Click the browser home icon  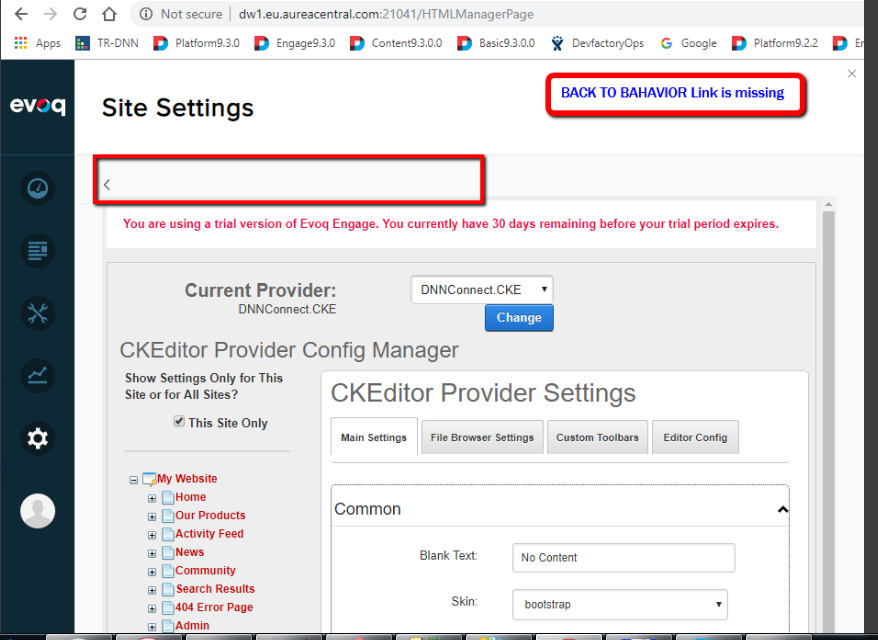108,15
